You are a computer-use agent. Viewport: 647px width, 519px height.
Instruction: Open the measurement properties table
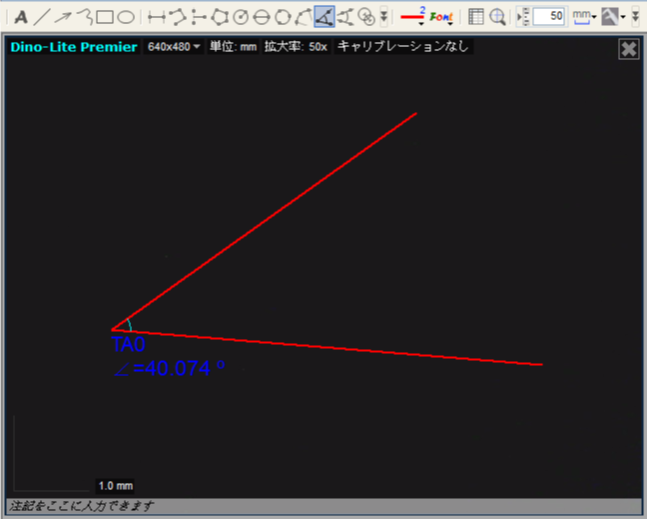pyautogui.click(x=476, y=17)
